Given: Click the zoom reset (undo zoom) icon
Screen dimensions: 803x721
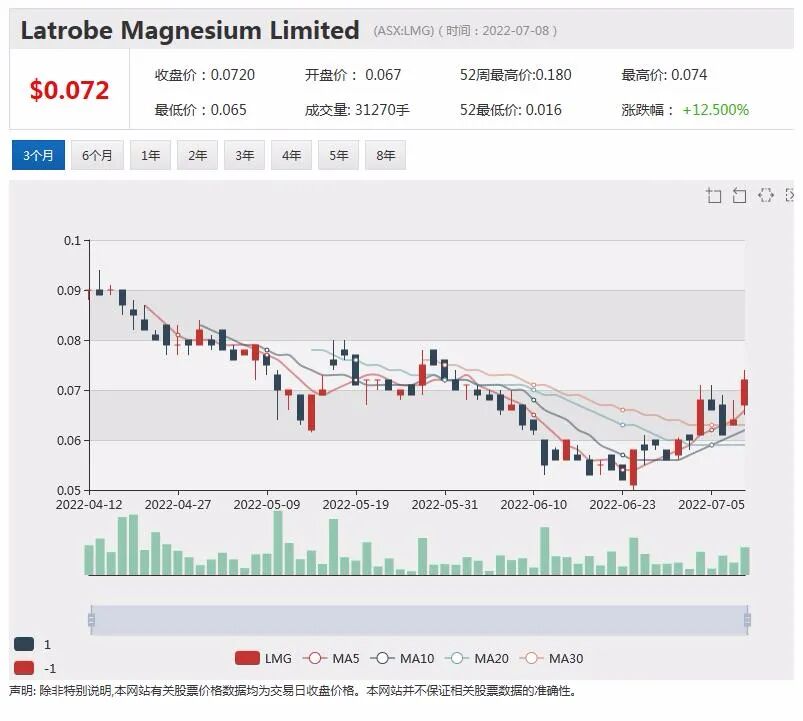Looking at the screenshot, I should pyautogui.click(x=739, y=196).
